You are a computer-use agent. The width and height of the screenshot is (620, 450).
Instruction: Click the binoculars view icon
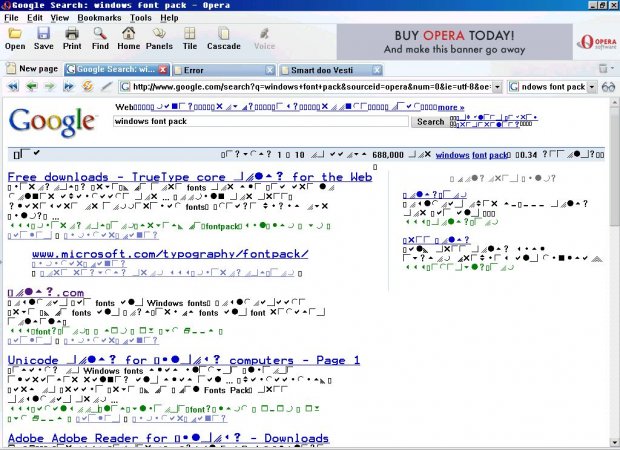(608, 87)
